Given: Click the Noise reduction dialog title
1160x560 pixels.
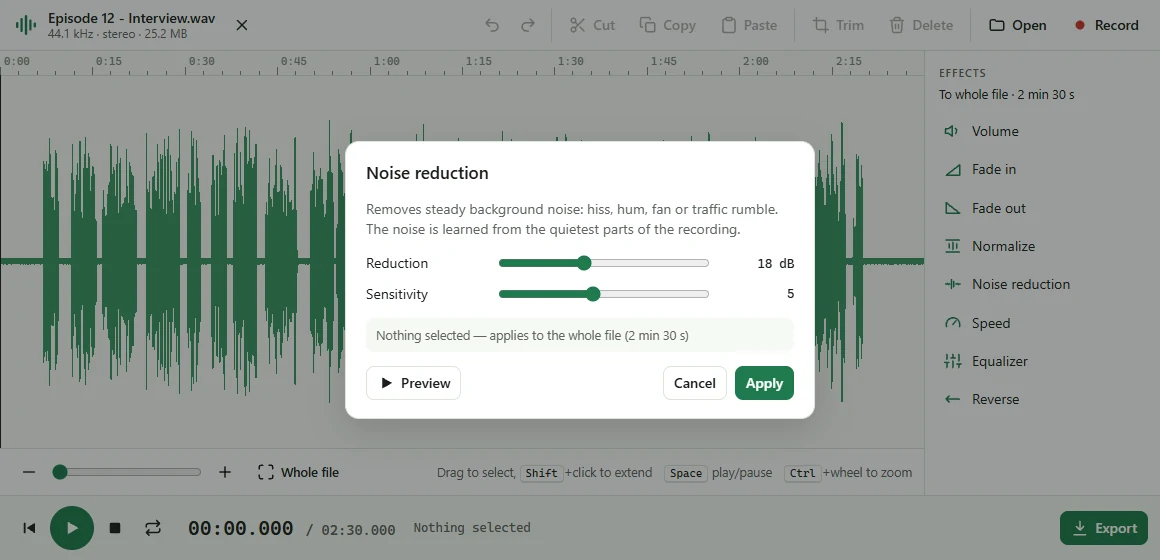Looking at the screenshot, I should (428, 173).
